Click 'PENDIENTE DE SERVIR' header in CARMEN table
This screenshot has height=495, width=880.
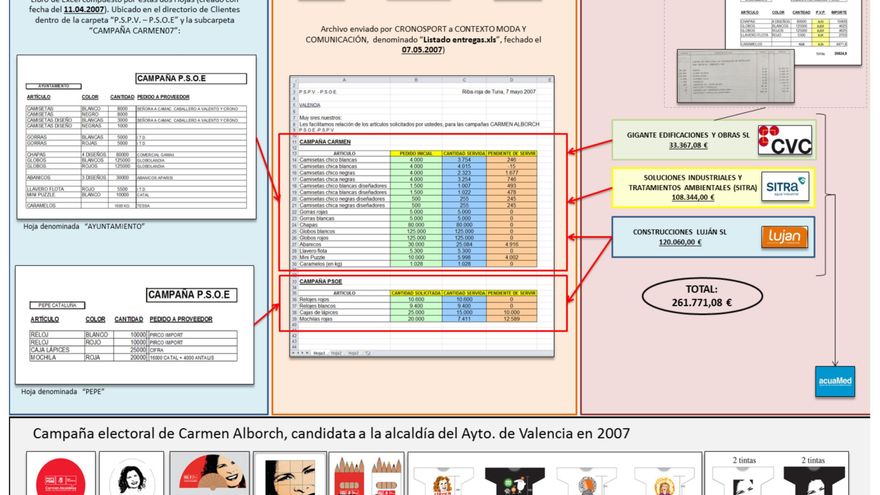coord(511,153)
